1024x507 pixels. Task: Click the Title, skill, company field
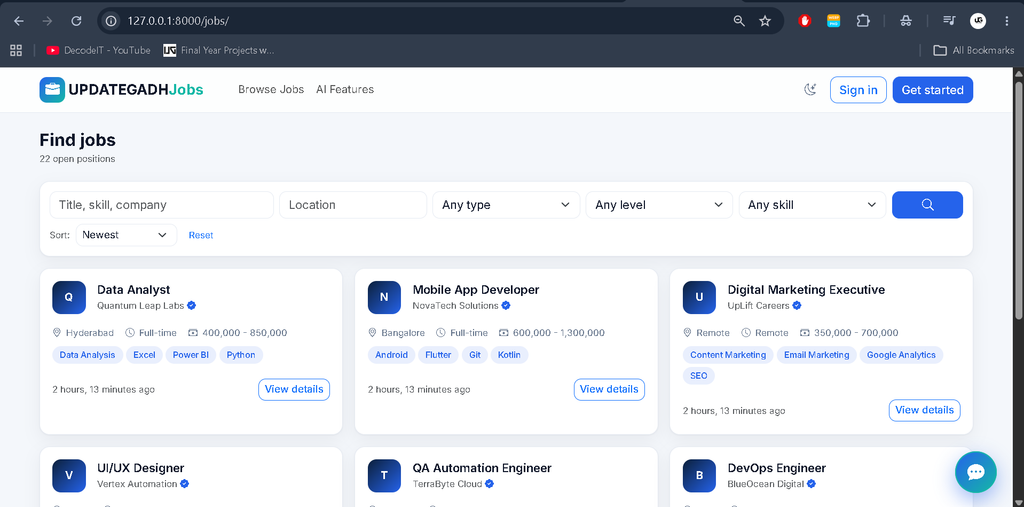(161, 204)
